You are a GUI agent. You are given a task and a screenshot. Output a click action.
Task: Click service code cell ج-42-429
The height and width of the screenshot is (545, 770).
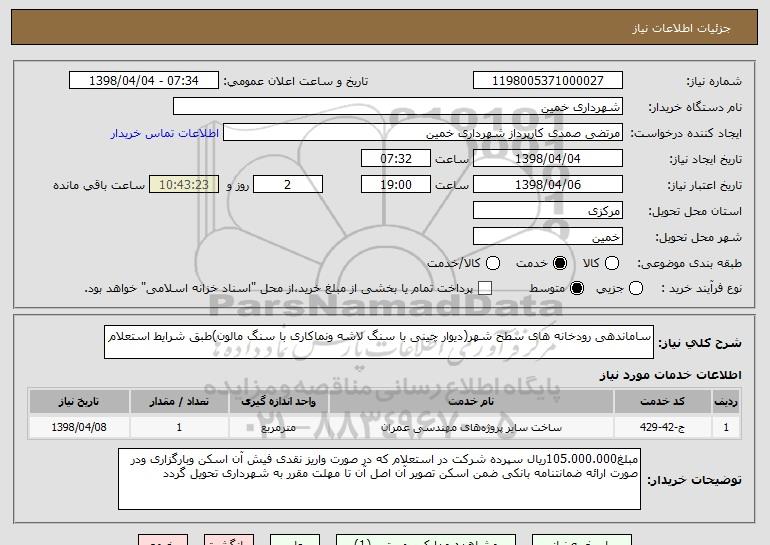pos(662,427)
